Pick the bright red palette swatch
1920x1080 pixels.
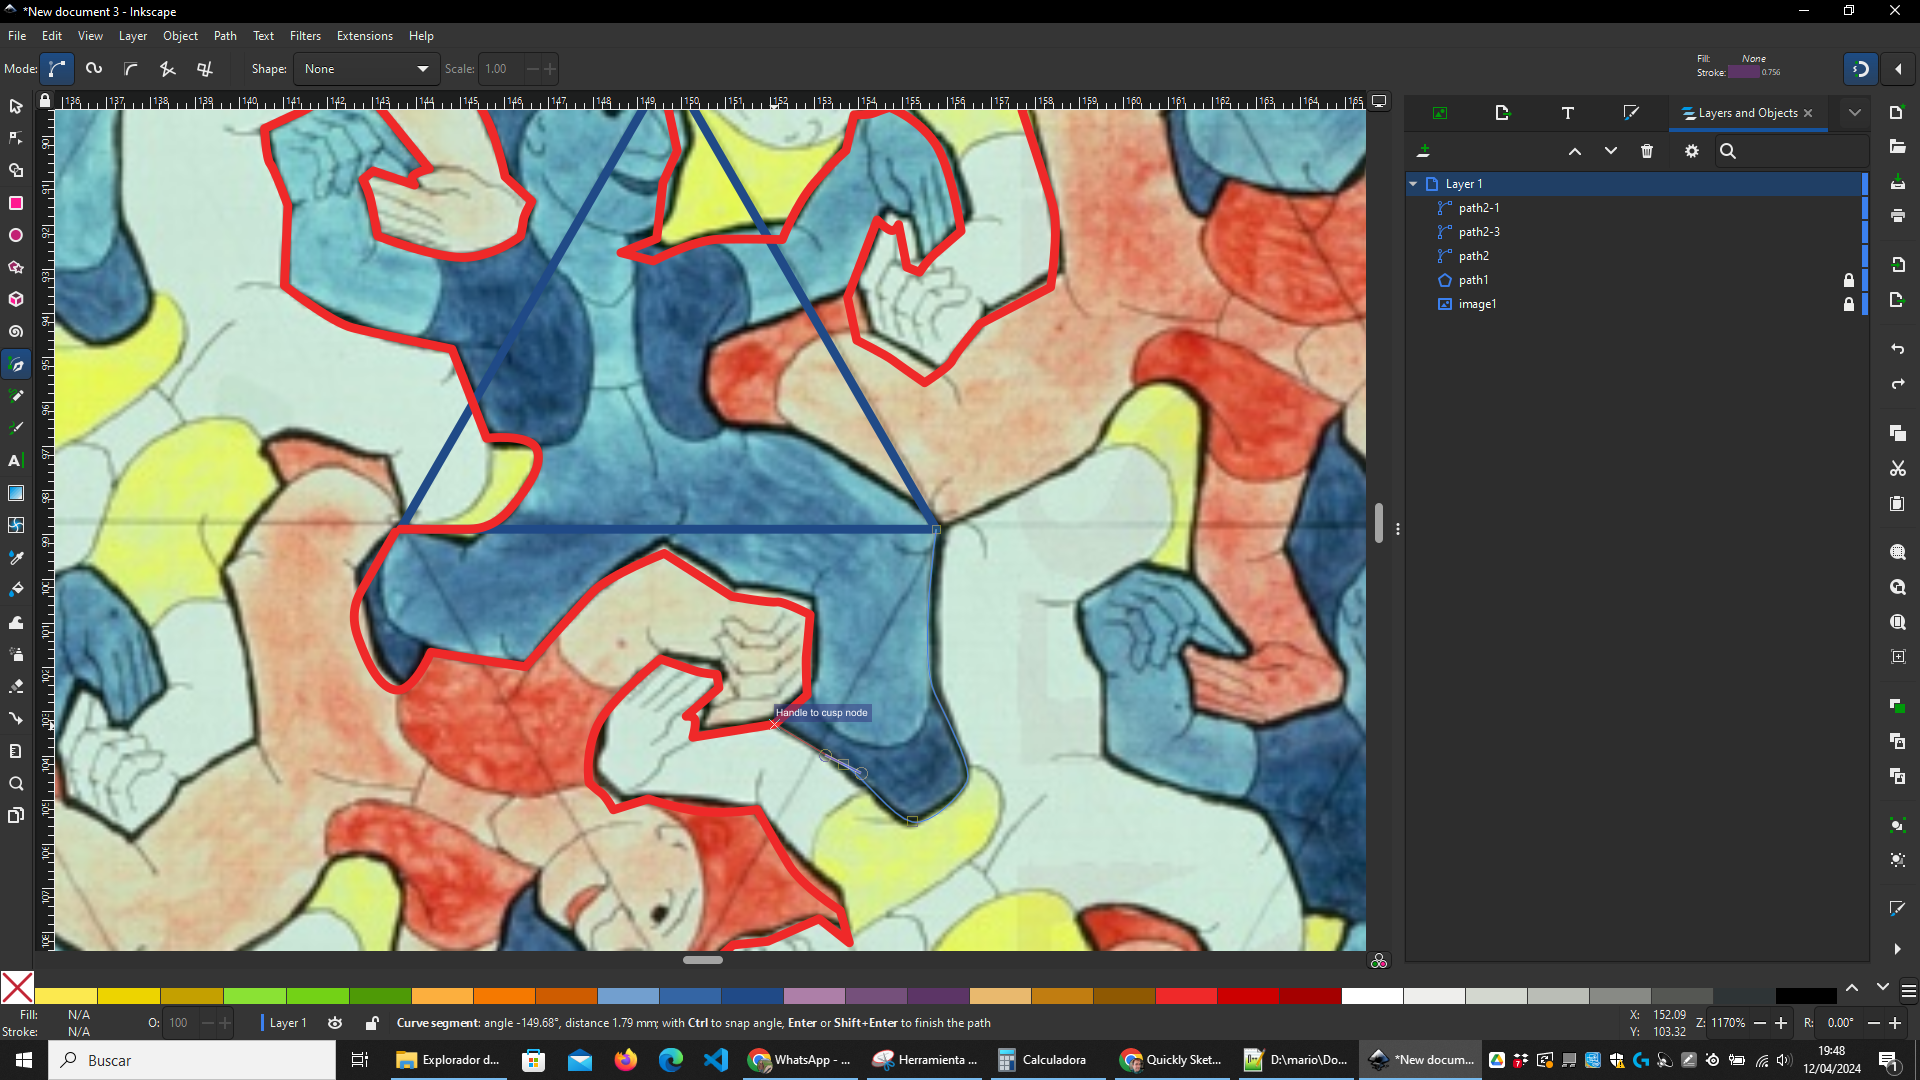pos(1186,996)
